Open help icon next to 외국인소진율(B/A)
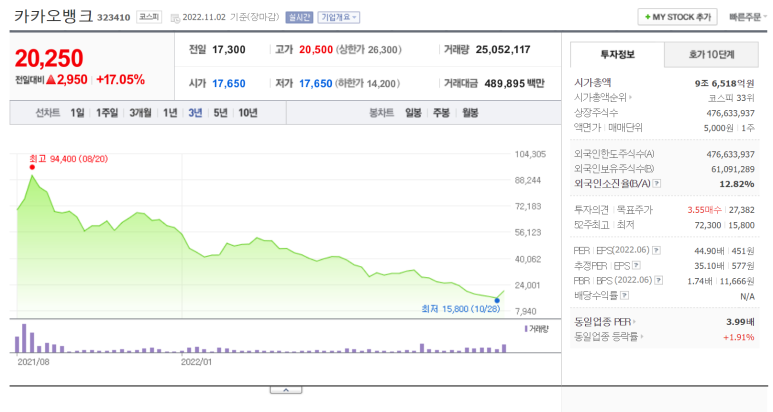 (657, 183)
